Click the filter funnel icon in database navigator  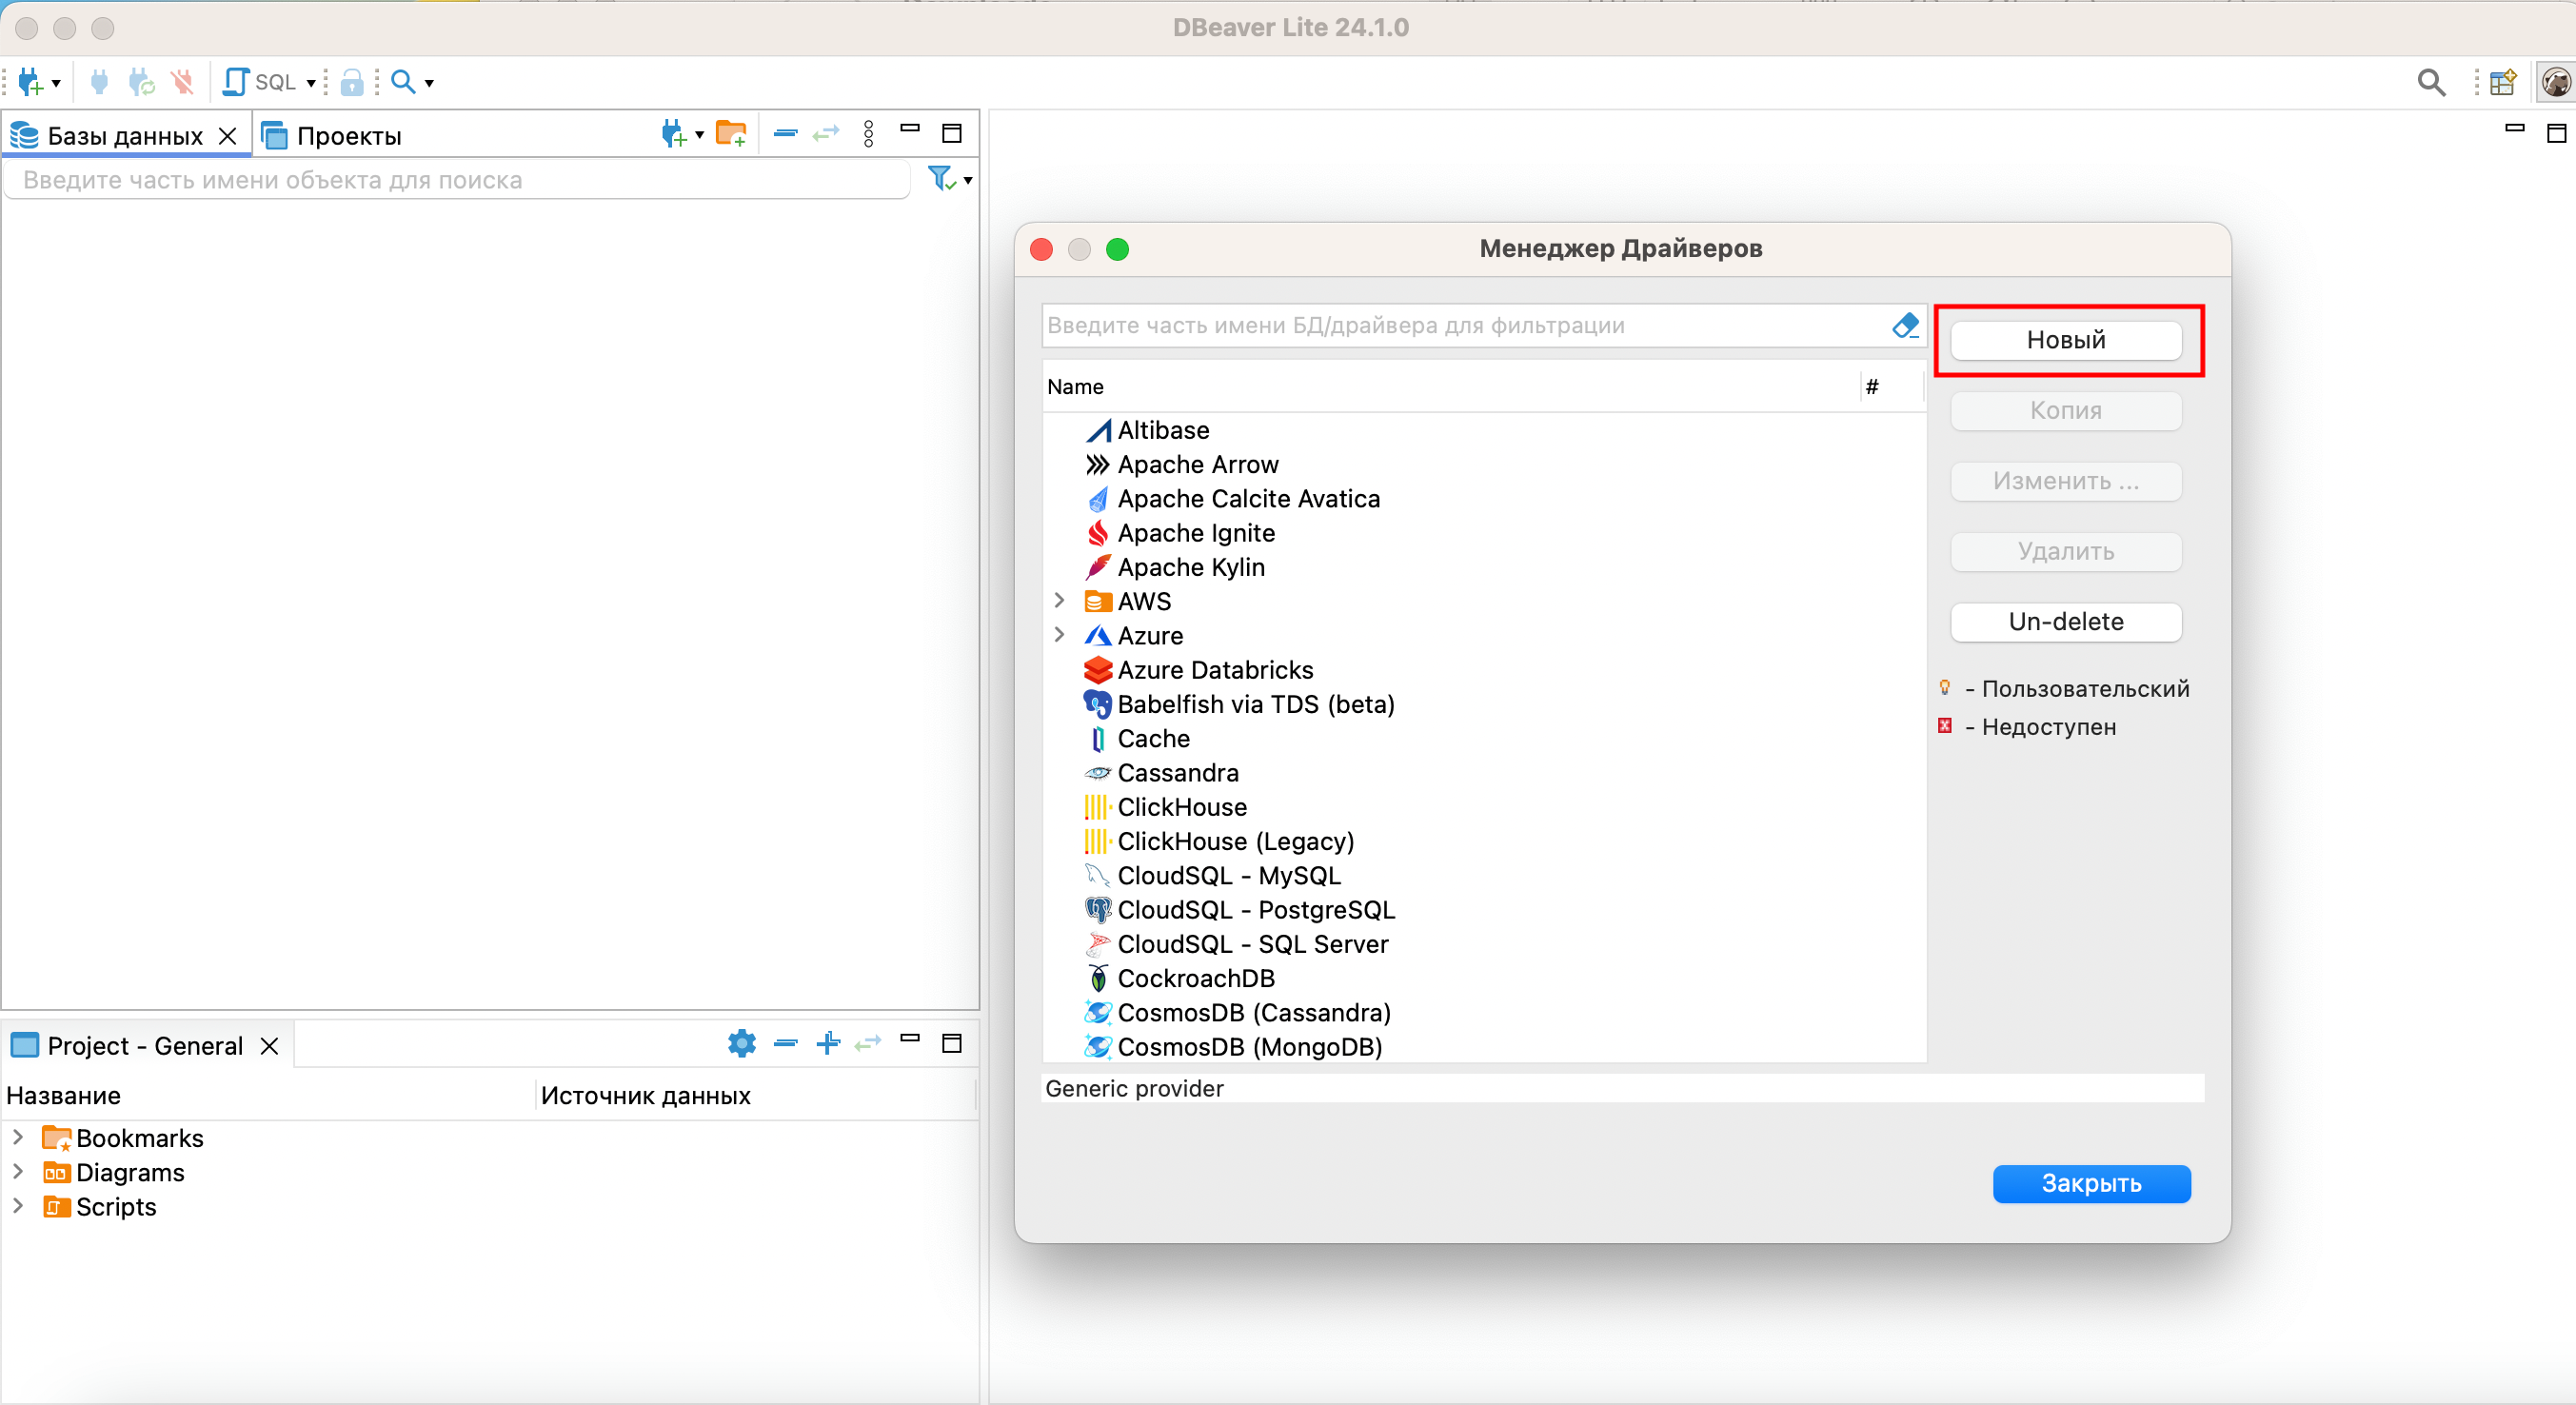(941, 179)
